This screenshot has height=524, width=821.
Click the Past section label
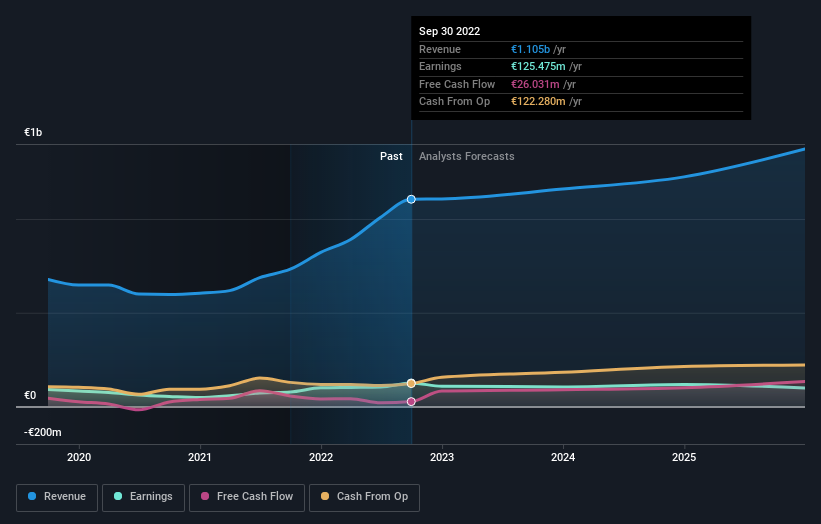tap(391, 156)
